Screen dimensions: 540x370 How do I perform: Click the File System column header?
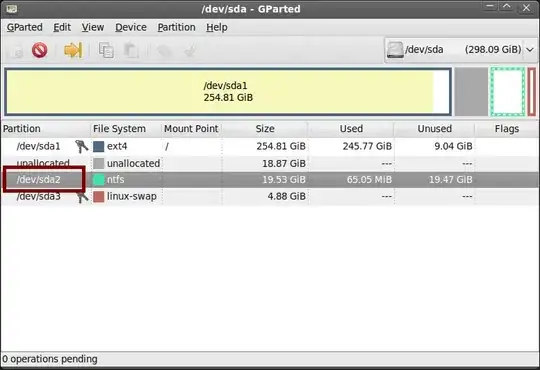tap(119, 129)
